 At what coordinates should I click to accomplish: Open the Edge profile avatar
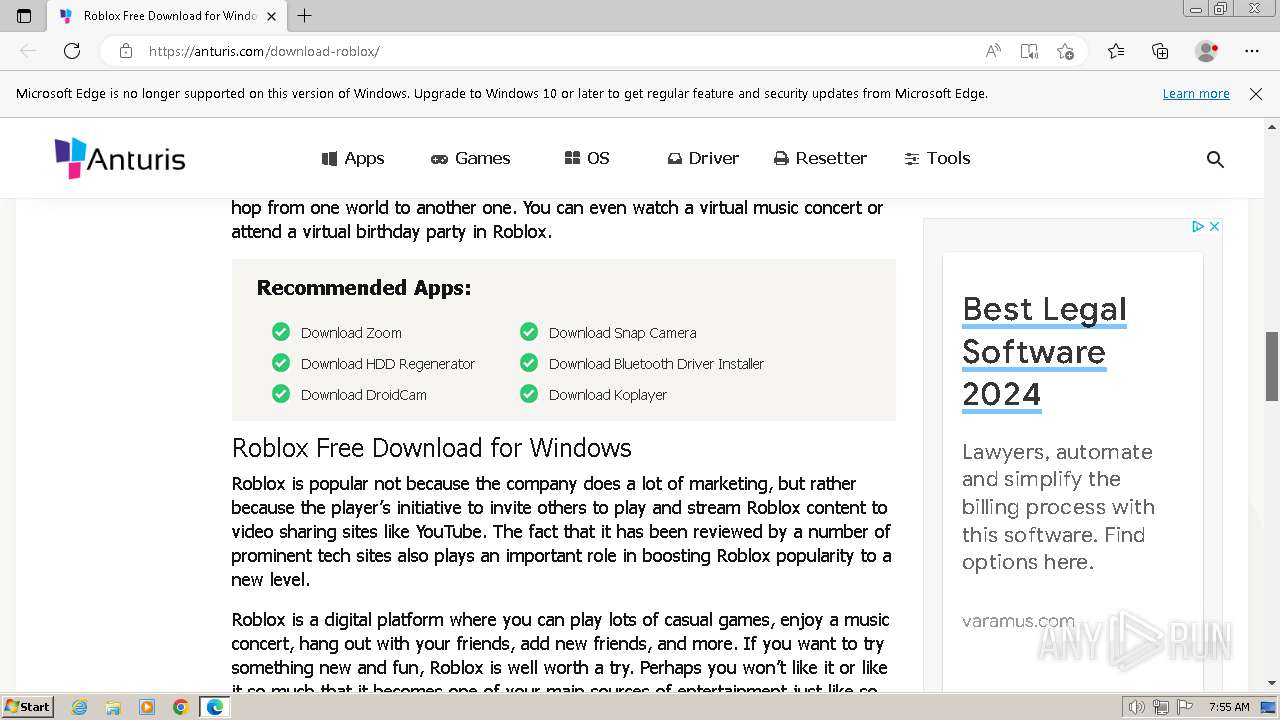coord(1207,51)
